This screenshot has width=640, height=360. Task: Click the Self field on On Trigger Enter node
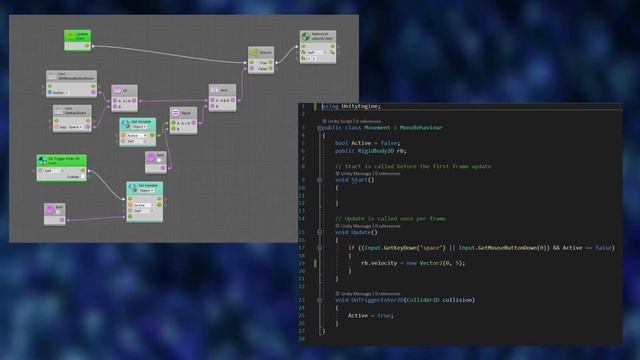coord(53,171)
